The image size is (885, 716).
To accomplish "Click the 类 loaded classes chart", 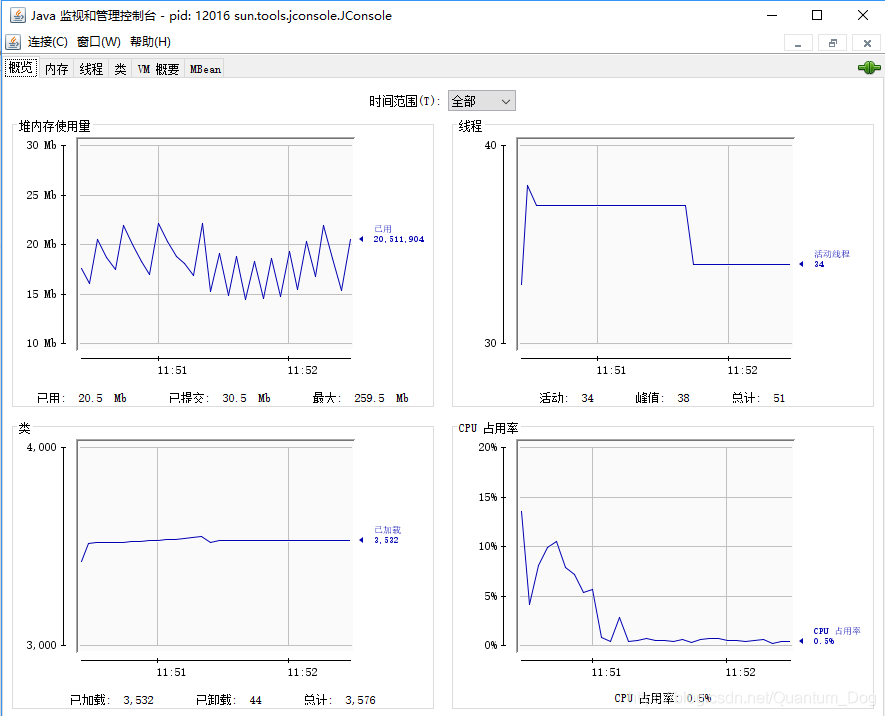I will (216, 546).
